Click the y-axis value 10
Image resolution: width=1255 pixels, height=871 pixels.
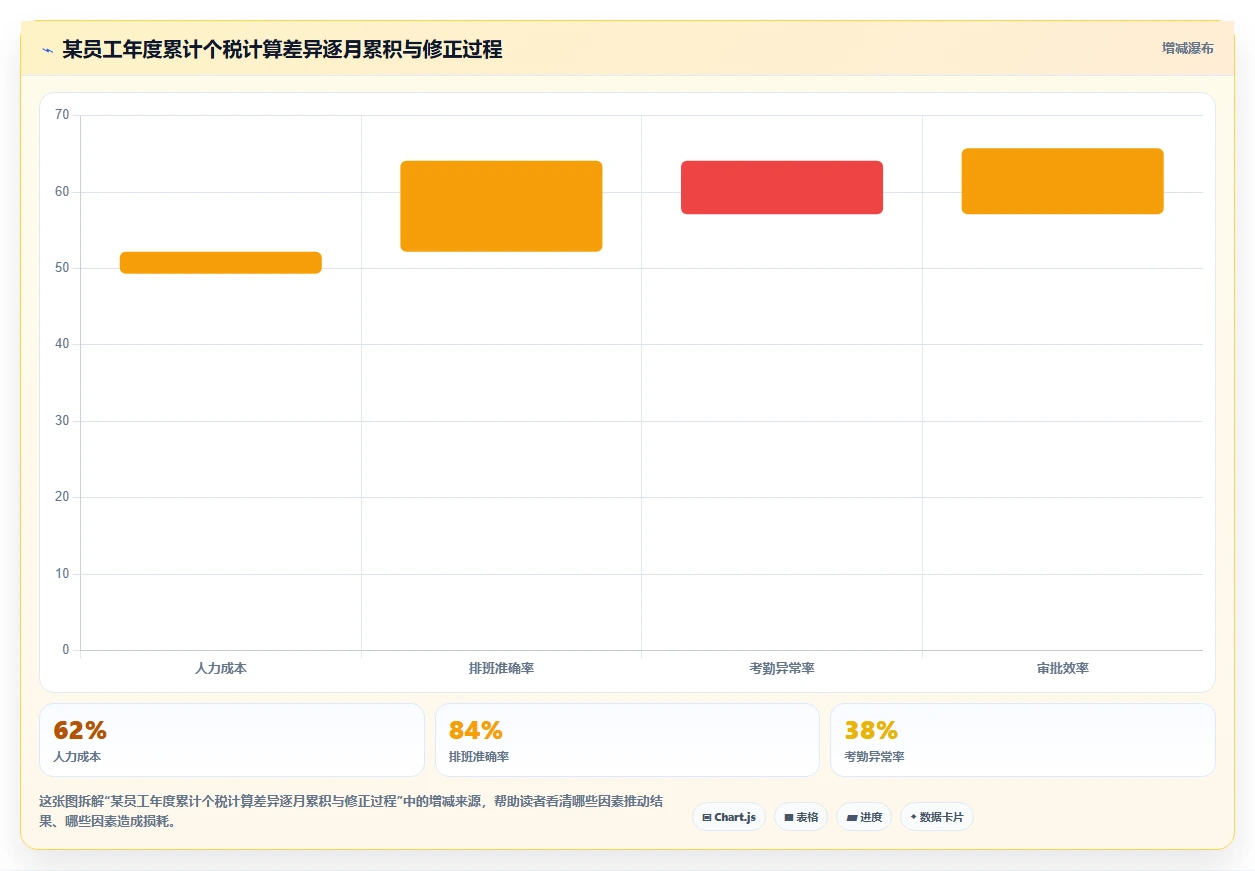pos(62,574)
